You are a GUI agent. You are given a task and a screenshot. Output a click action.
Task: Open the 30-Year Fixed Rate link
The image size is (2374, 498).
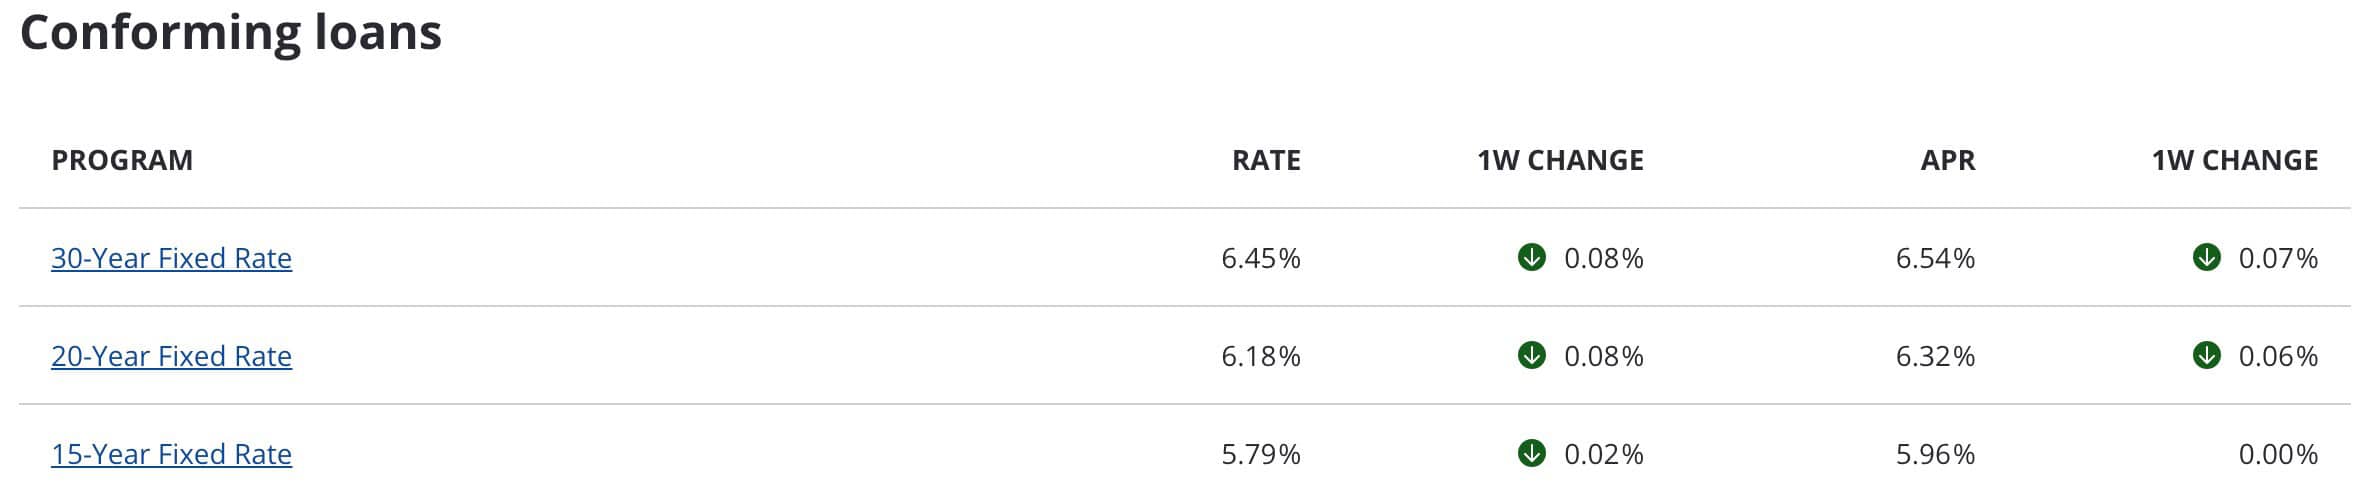(x=171, y=258)
